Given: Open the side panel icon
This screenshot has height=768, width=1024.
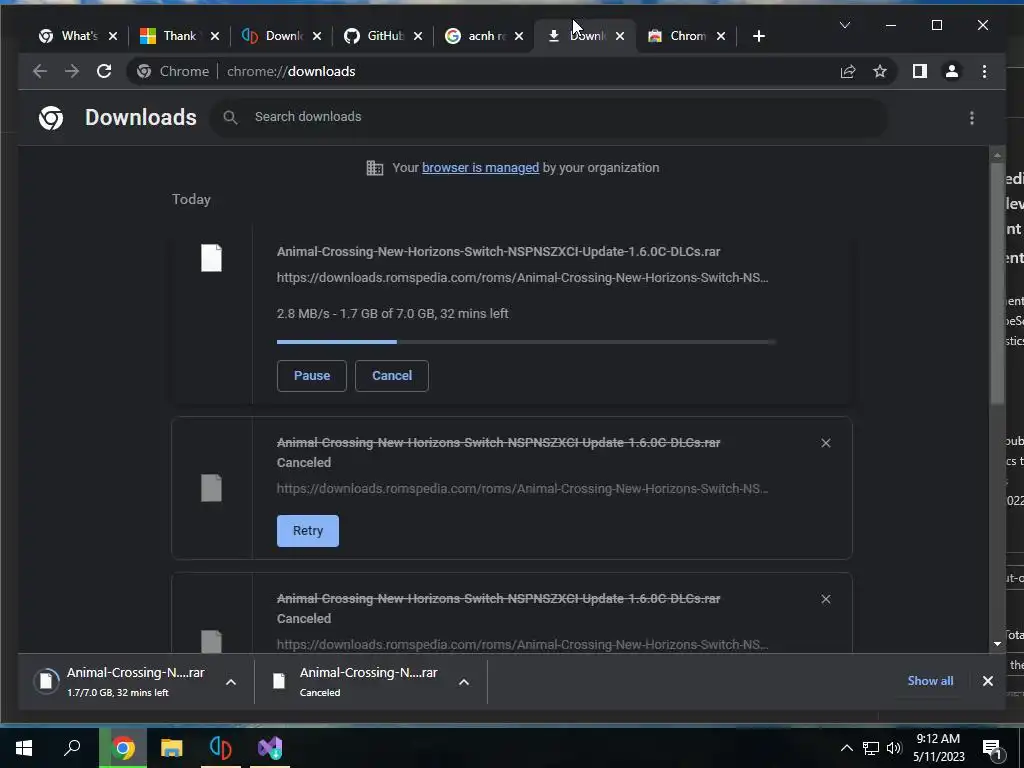Looking at the screenshot, I should point(920,71).
